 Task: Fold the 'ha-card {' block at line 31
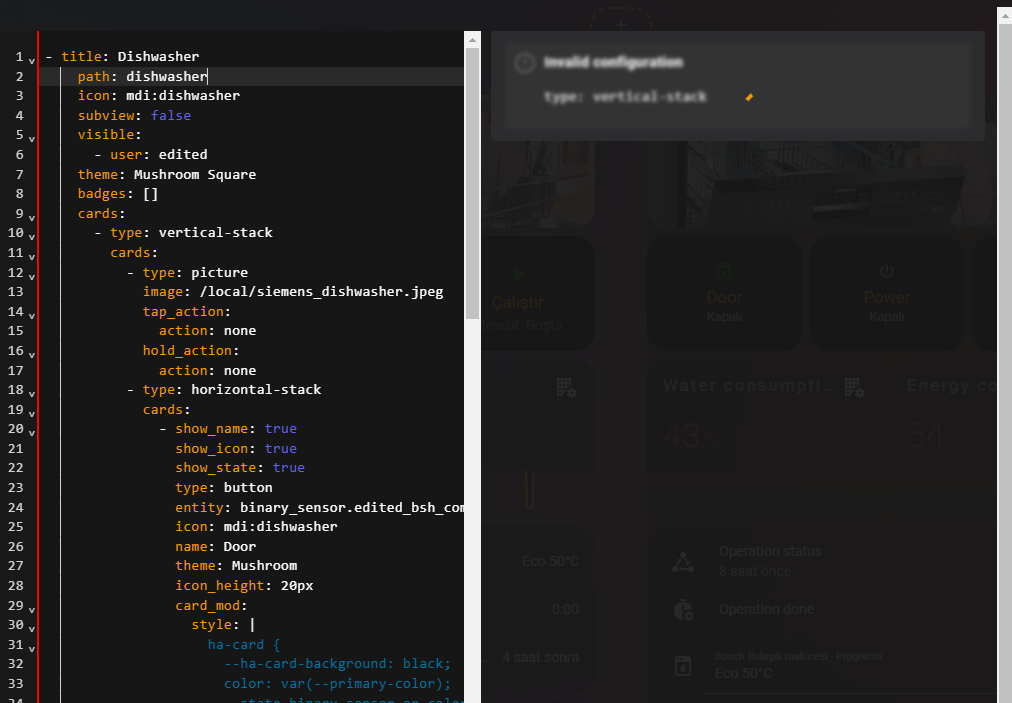tap(32, 649)
